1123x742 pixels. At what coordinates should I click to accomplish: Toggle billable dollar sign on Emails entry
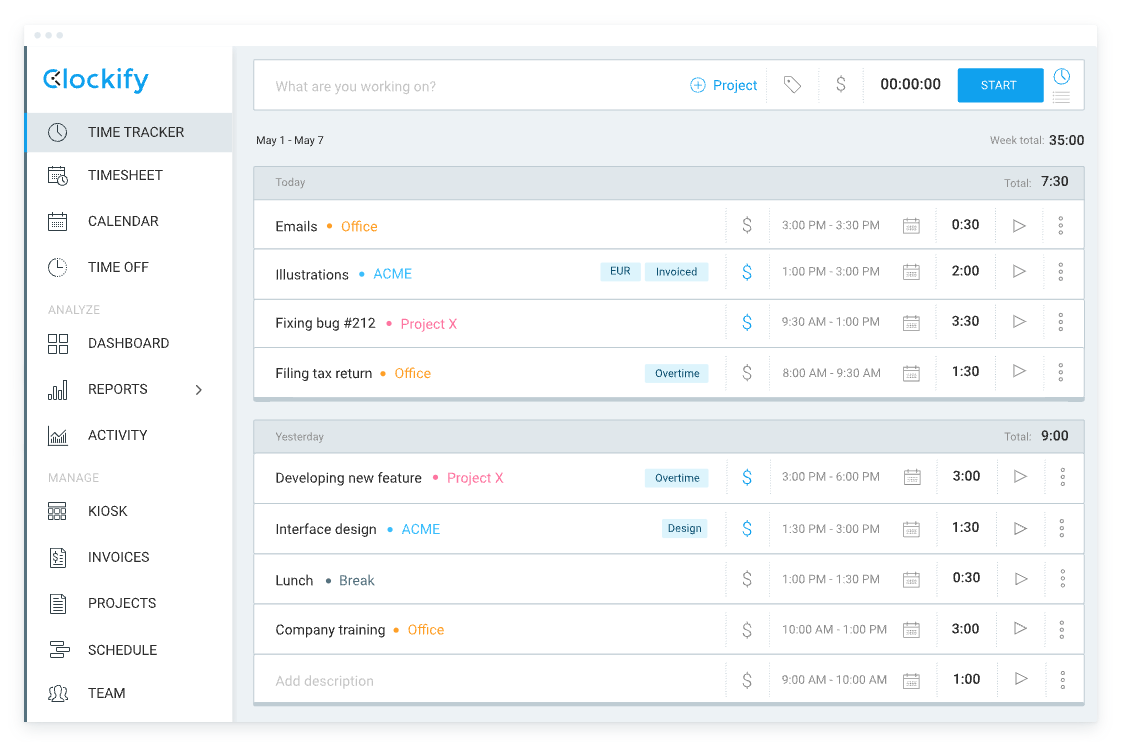point(747,226)
